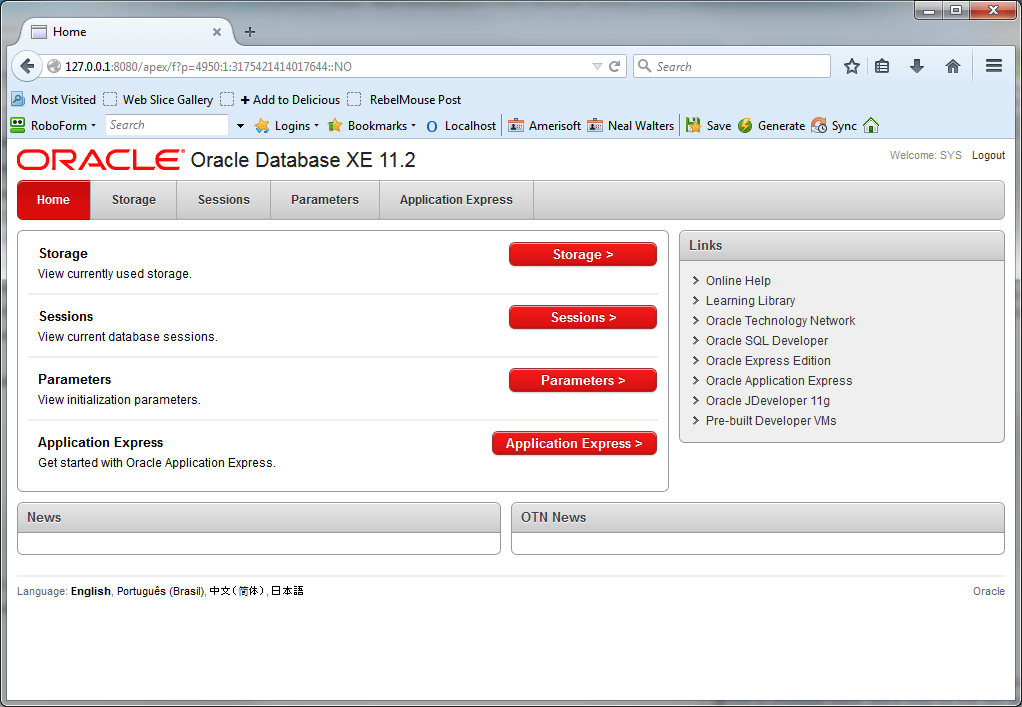1022x707 pixels.
Task: Go back using the browser back arrow
Action: click(x=27, y=66)
